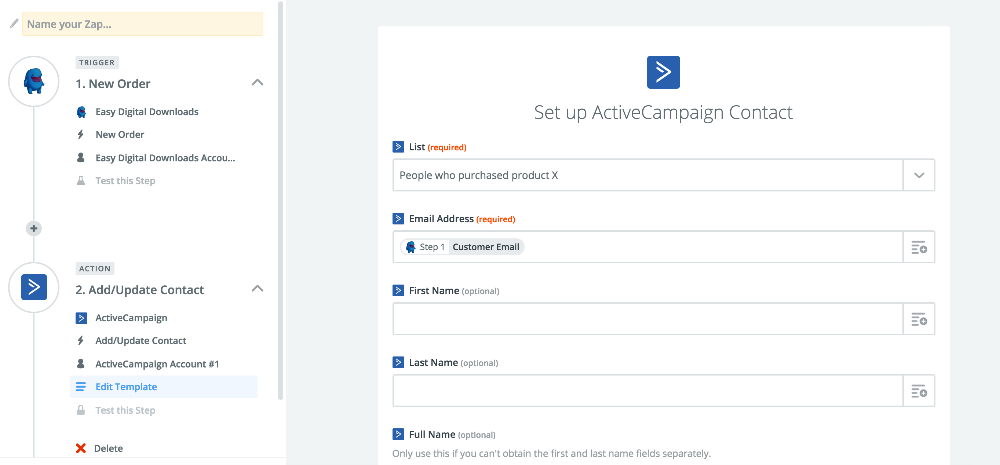Screen dimensions: 1000x465
Task: Click the ActiveCampaign action circle icon
Action: (x=34, y=288)
